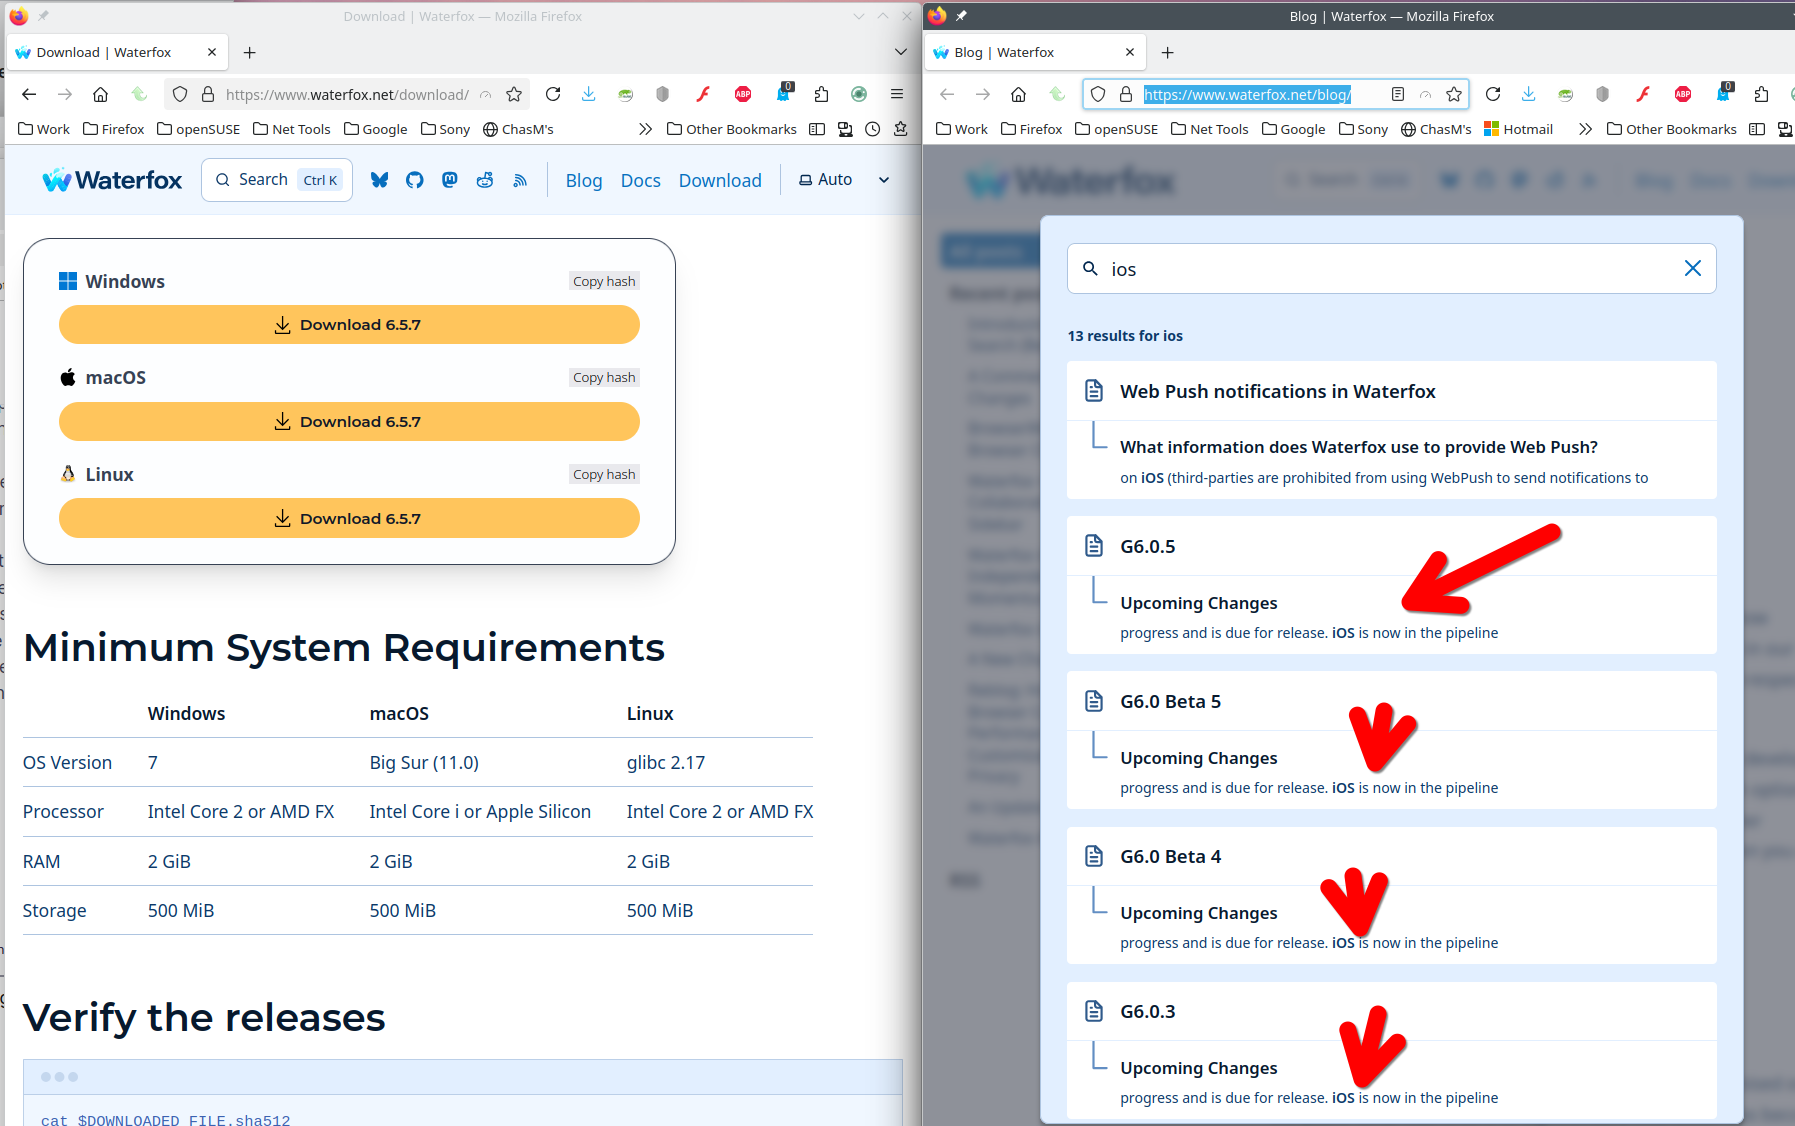Viewport: 1795px width, 1126px height.
Task: Reload the Blog page in right window
Action: click(1493, 94)
